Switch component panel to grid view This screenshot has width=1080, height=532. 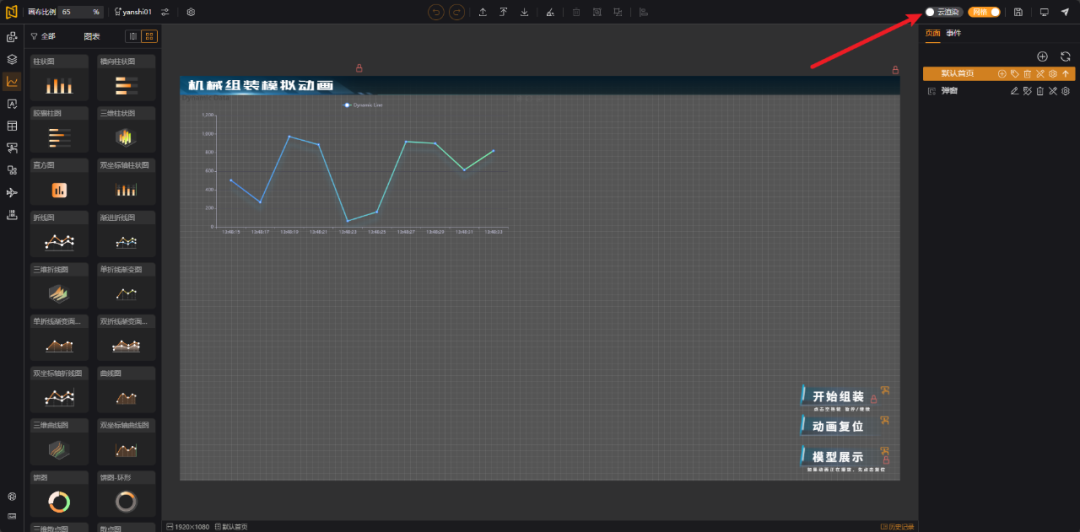pyautogui.click(x=149, y=36)
